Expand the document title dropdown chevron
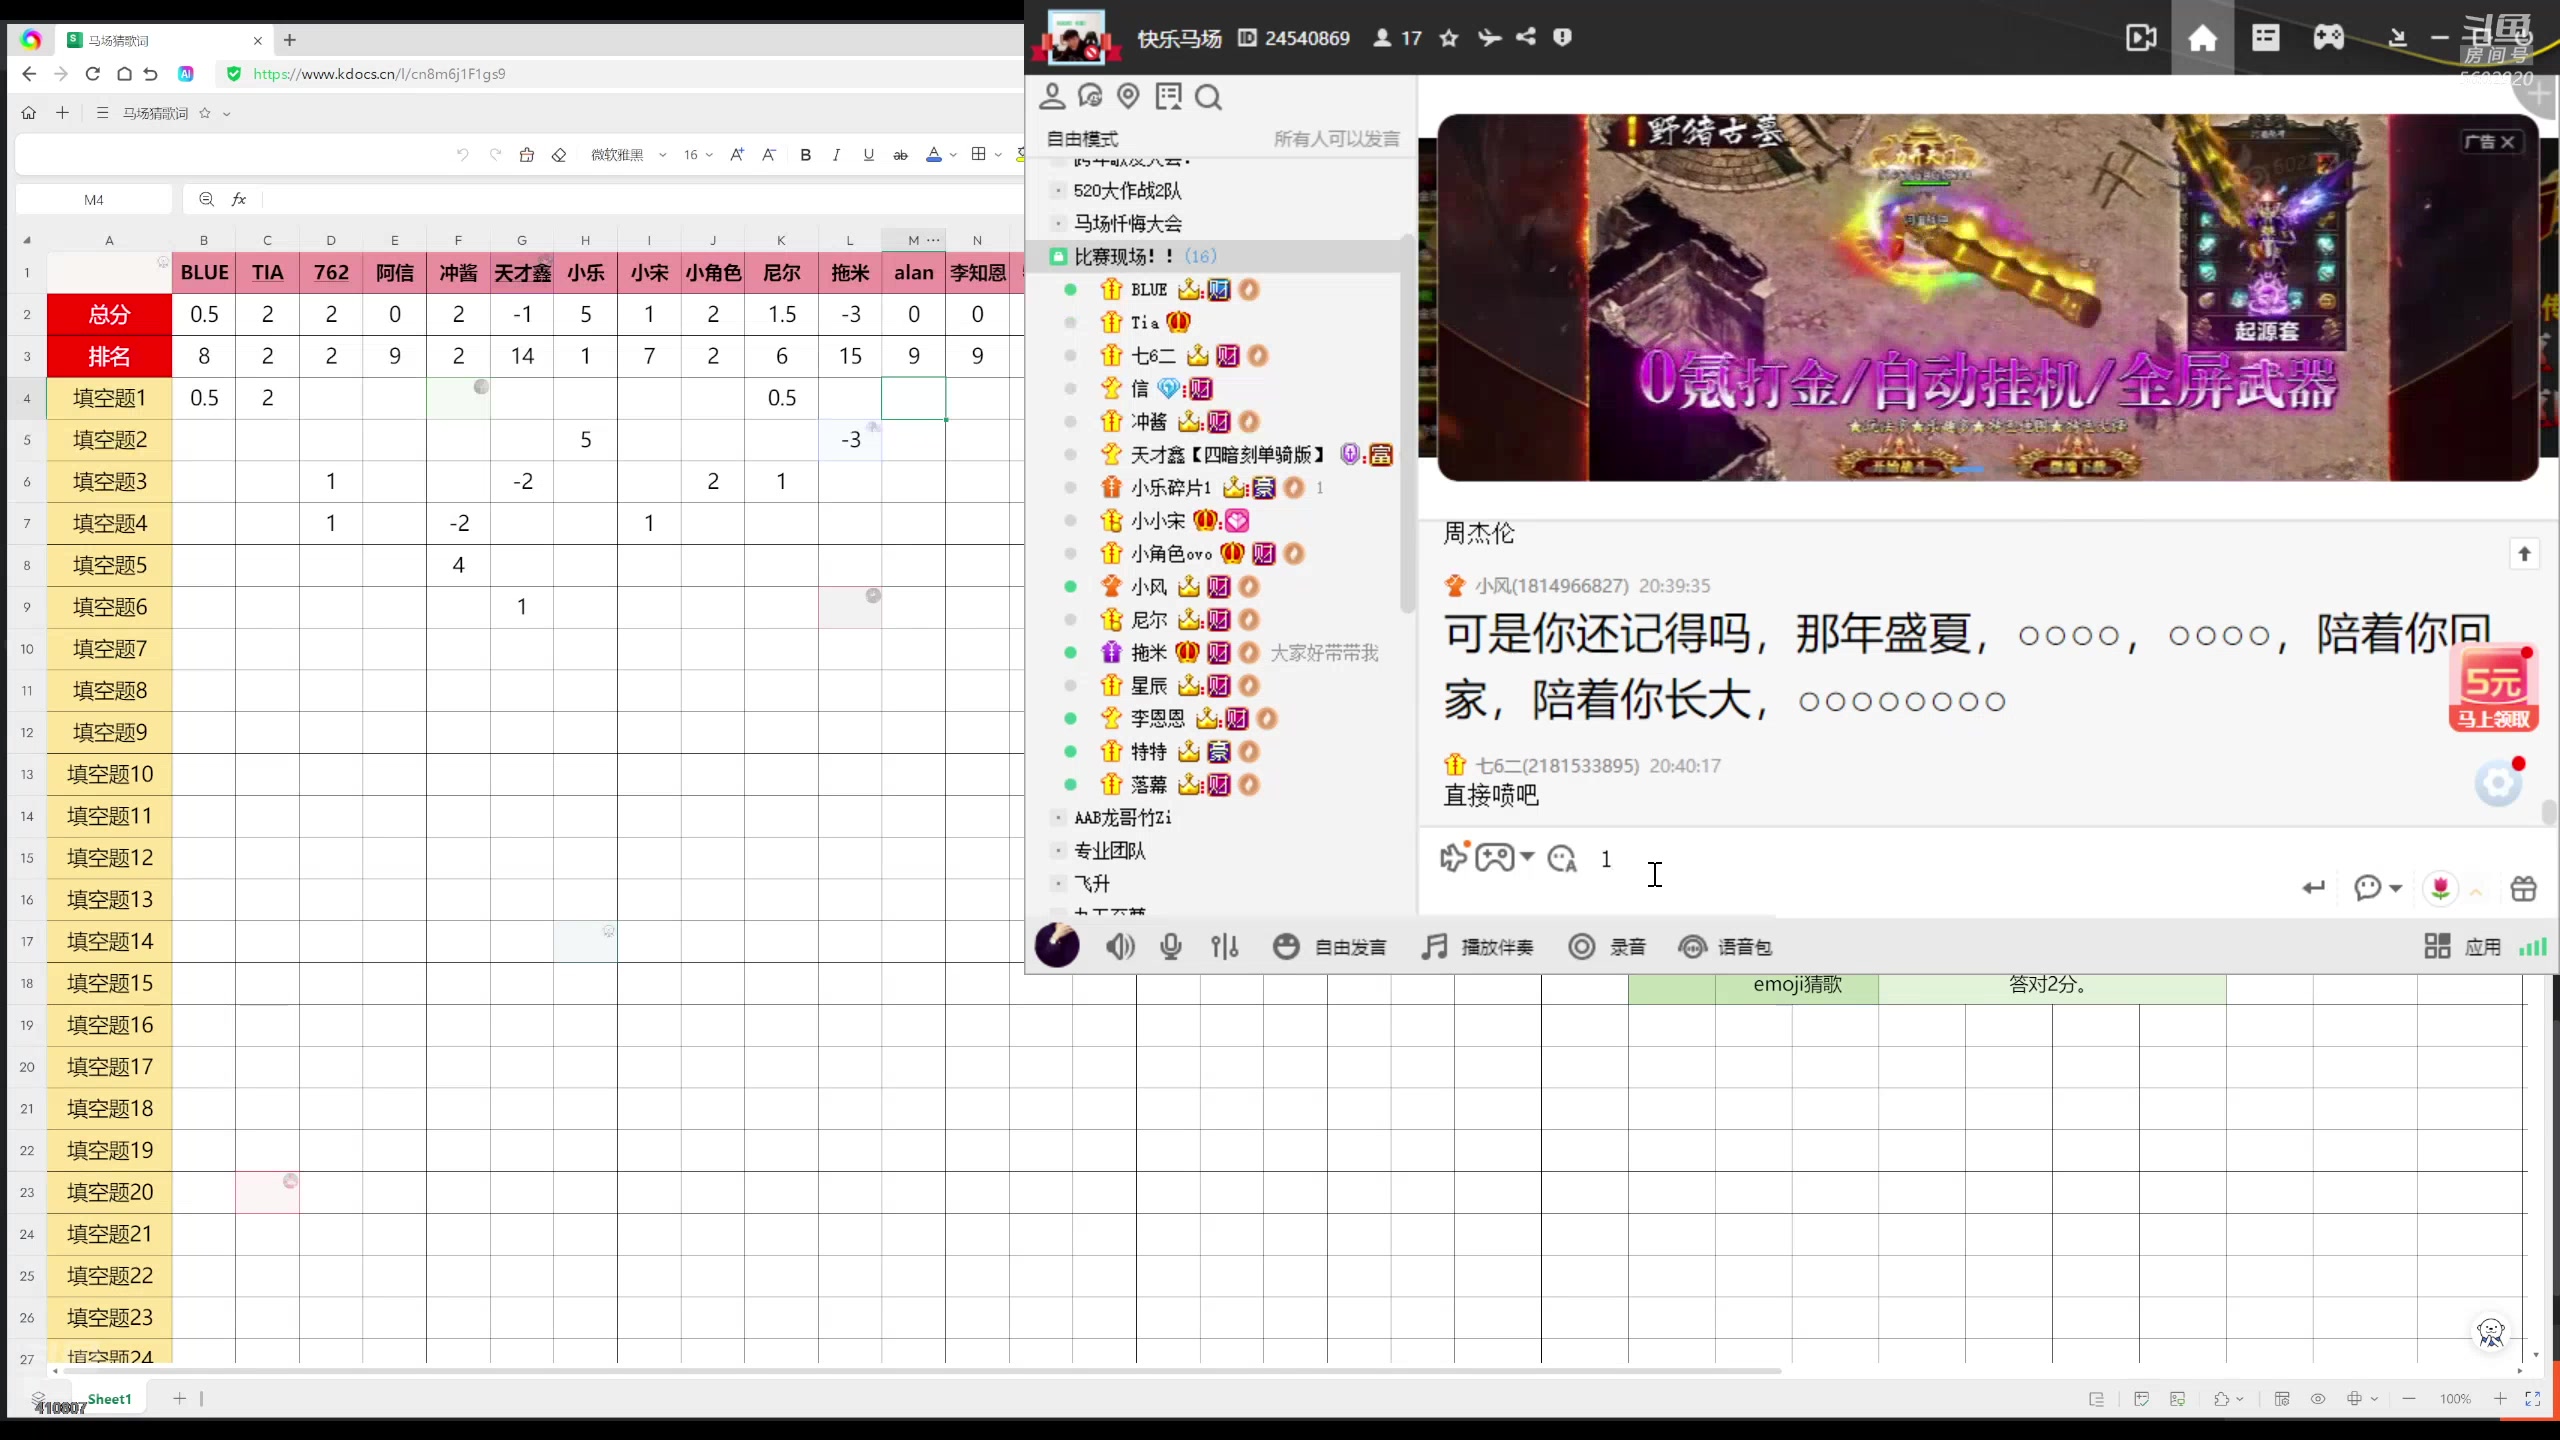This screenshot has height=1440, width=2560. click(x=227, y=114)
